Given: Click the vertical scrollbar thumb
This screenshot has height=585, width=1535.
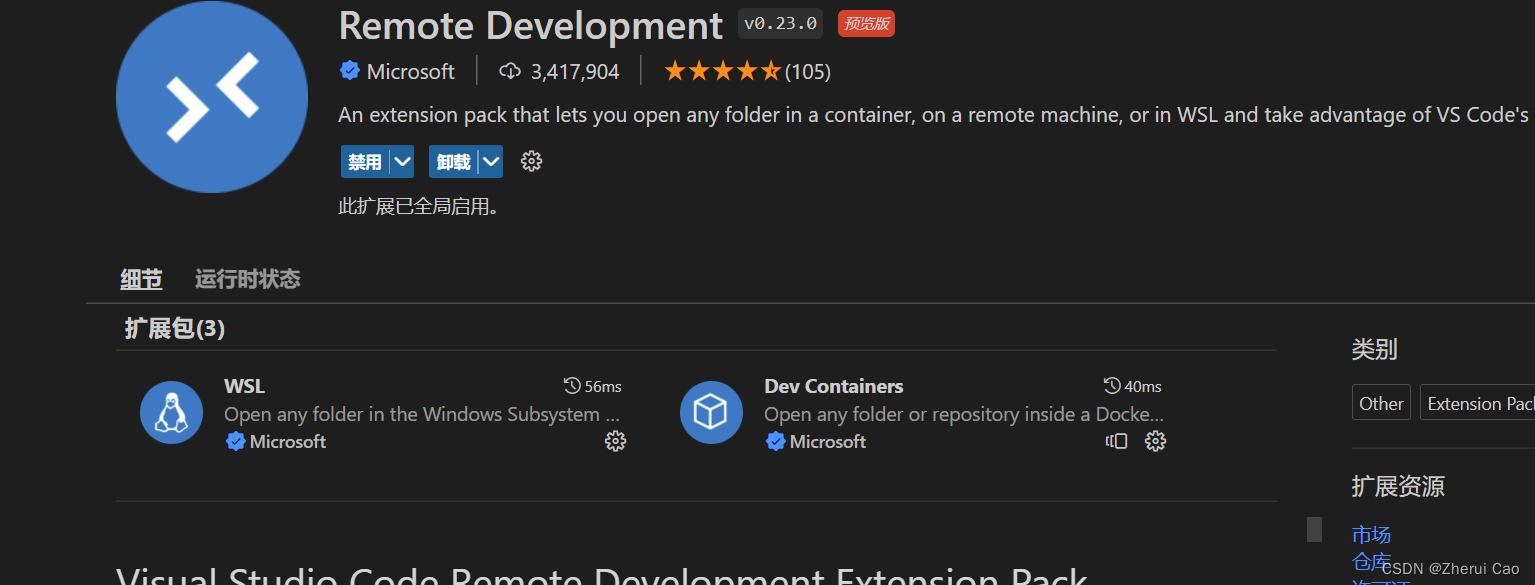Looking at the screenshot, I should click(x=1314, y=529).
